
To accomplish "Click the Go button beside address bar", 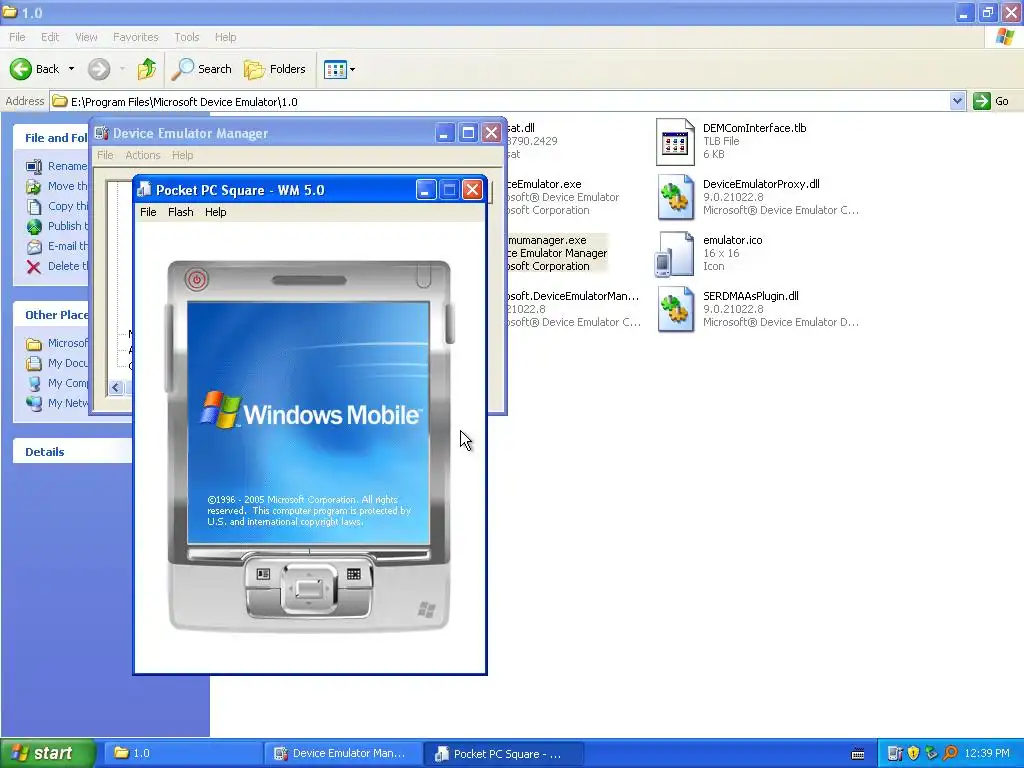I will click(x=991, y=101).
